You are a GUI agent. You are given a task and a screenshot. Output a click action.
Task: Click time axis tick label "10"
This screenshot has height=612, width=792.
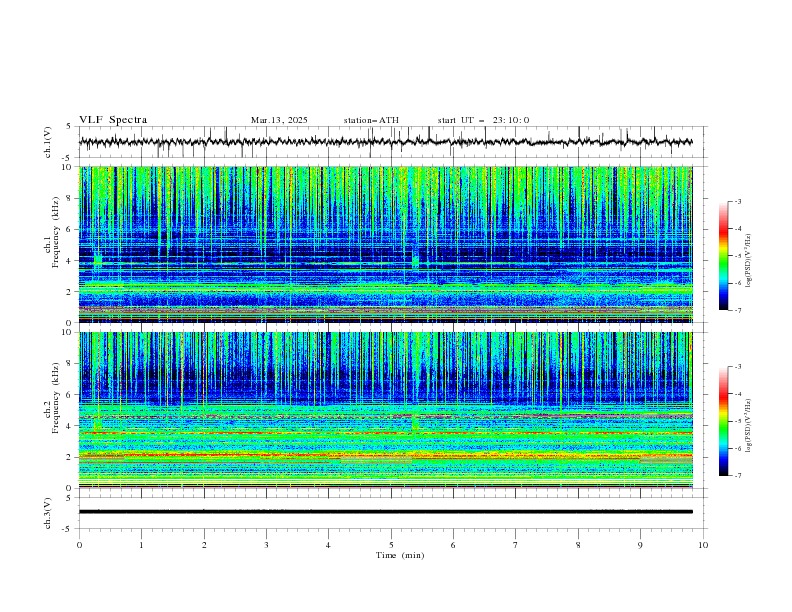[x=703, y=545]
